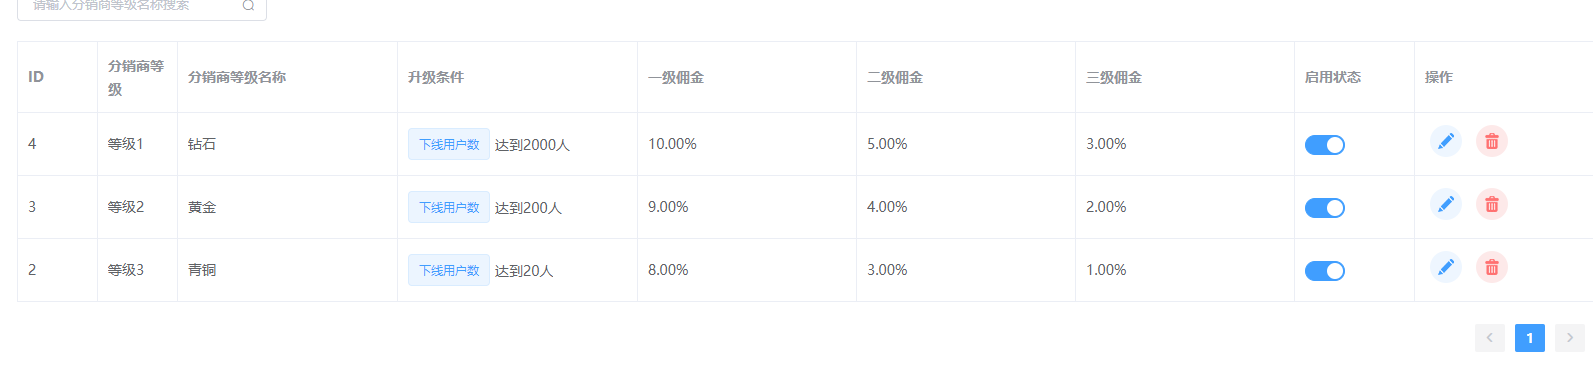
Task: Click 下线用户数 tag in 钻石 row
Action: click(449, 144)
